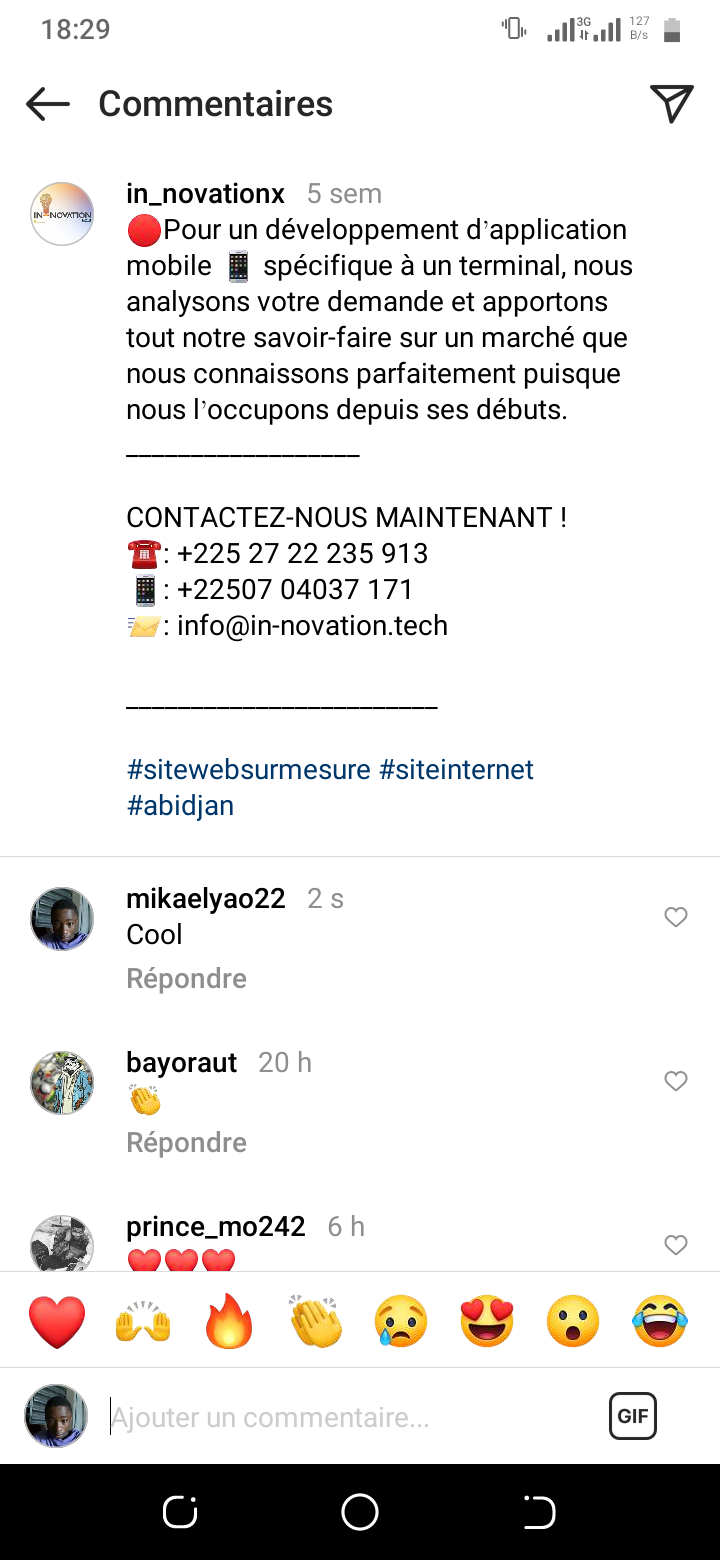The width and height of the screenshot is (720, 1560).
Task: Insert the fire emoji
Action: pos(229,1321)
